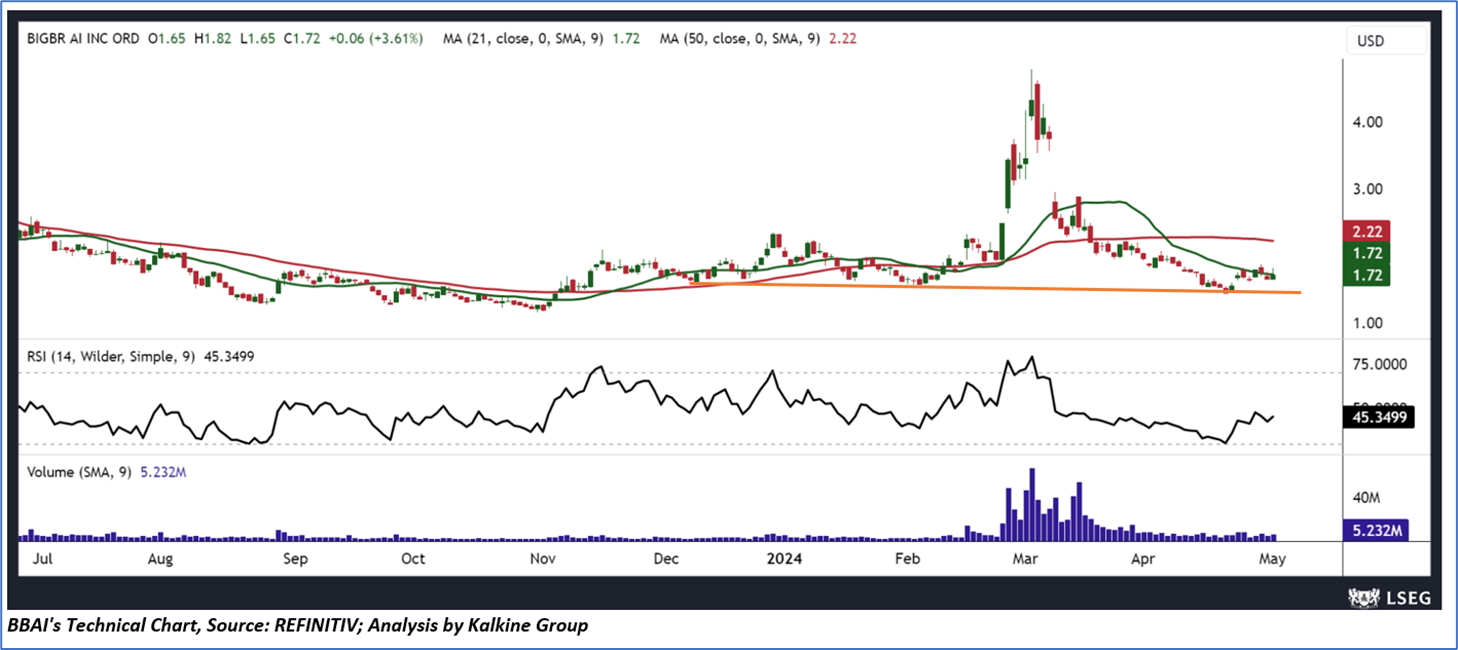Click the Aug label on time axis

(x=160, y=559)
